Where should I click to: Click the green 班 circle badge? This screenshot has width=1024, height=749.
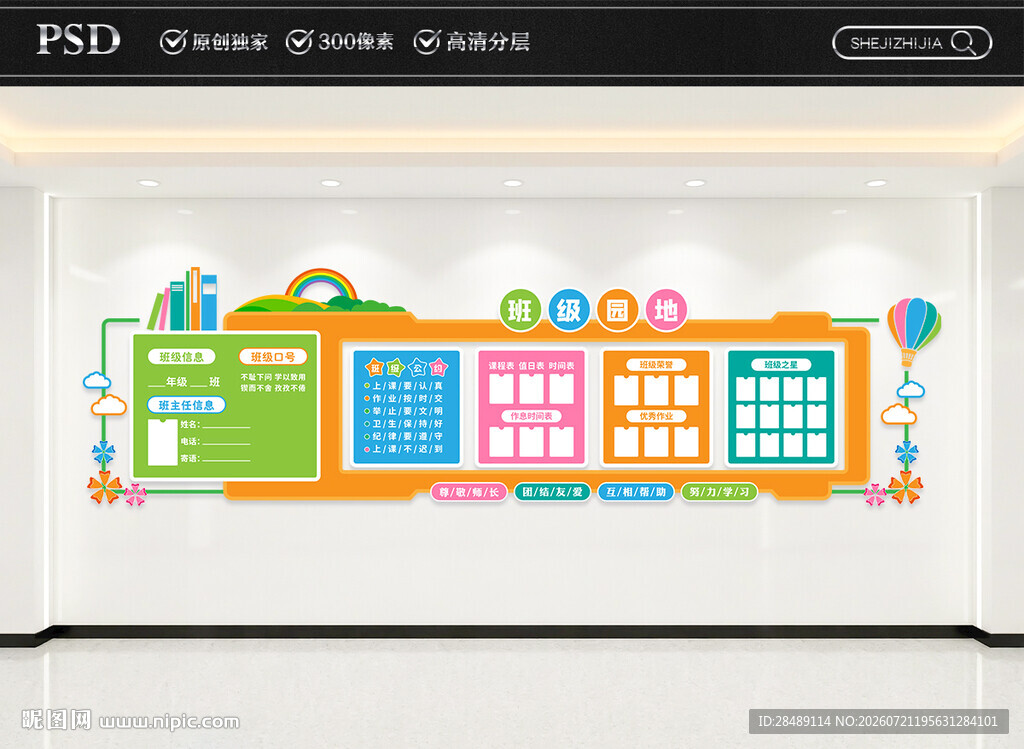pos(520,310)
